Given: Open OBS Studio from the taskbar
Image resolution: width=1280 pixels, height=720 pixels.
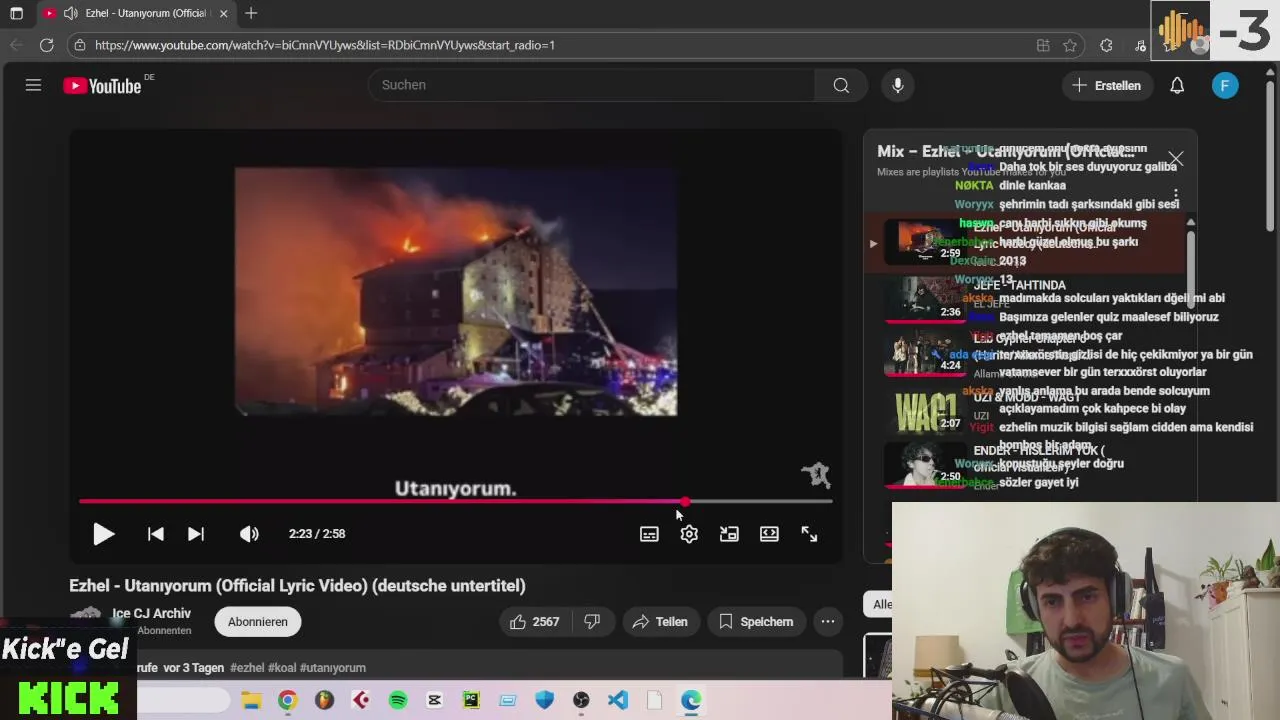Looking at the screenshot, I should pyautogui.click(x=581, y=700).
